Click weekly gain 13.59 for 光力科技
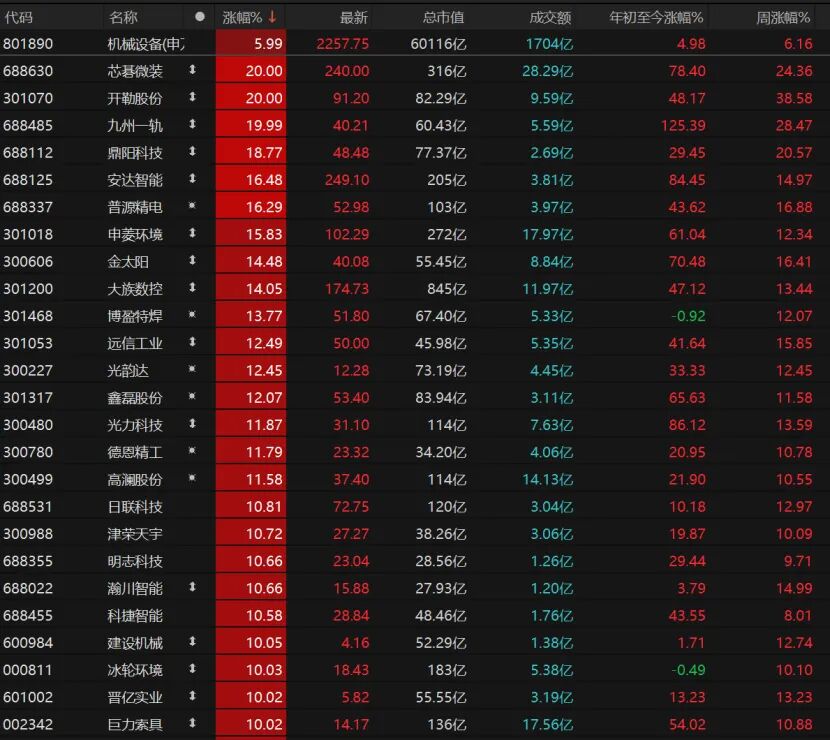Viewport: 830px width, 740px height. [x=794, y=425]
